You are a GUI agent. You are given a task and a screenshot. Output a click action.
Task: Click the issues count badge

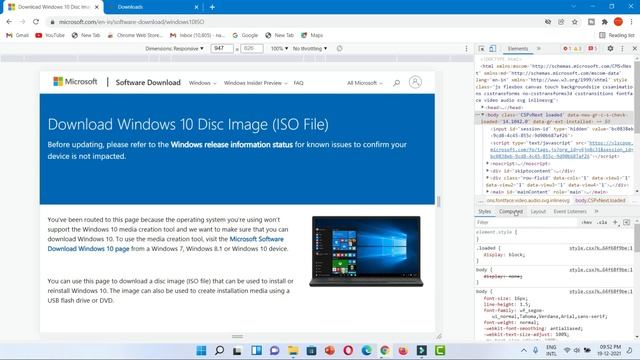click(x=593, y=49)
